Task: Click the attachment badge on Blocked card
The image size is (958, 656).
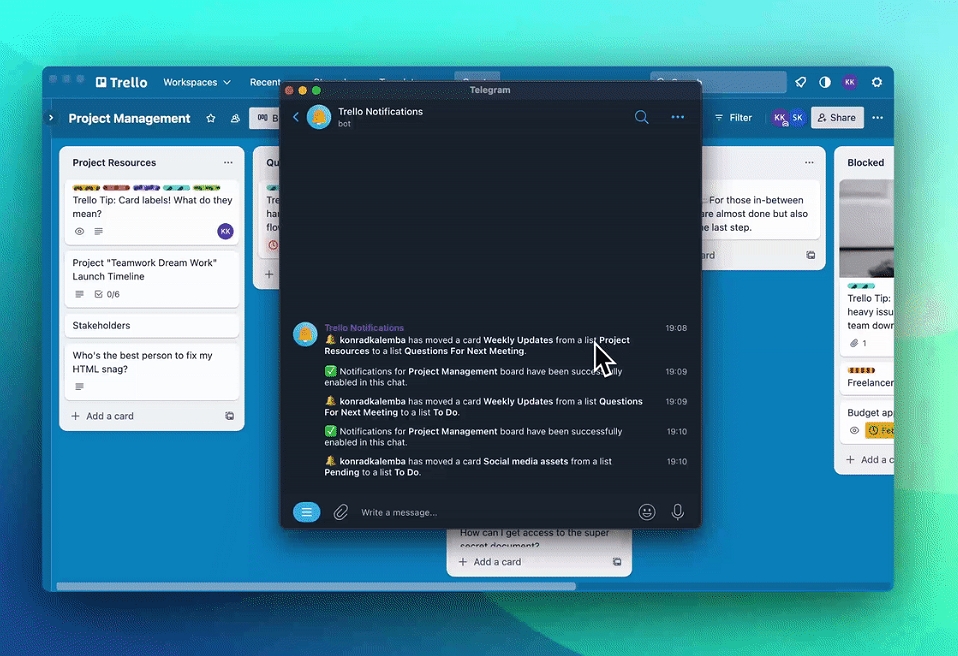Action: coord(858,343)
